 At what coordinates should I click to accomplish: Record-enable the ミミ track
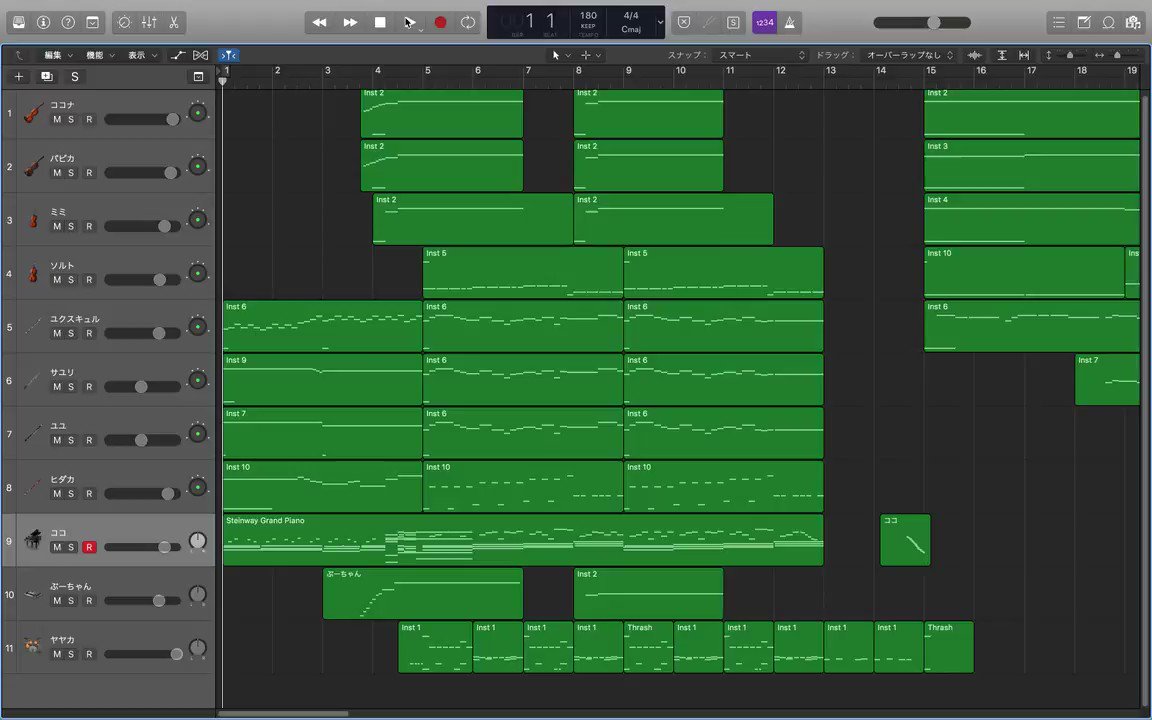point(89,226)
